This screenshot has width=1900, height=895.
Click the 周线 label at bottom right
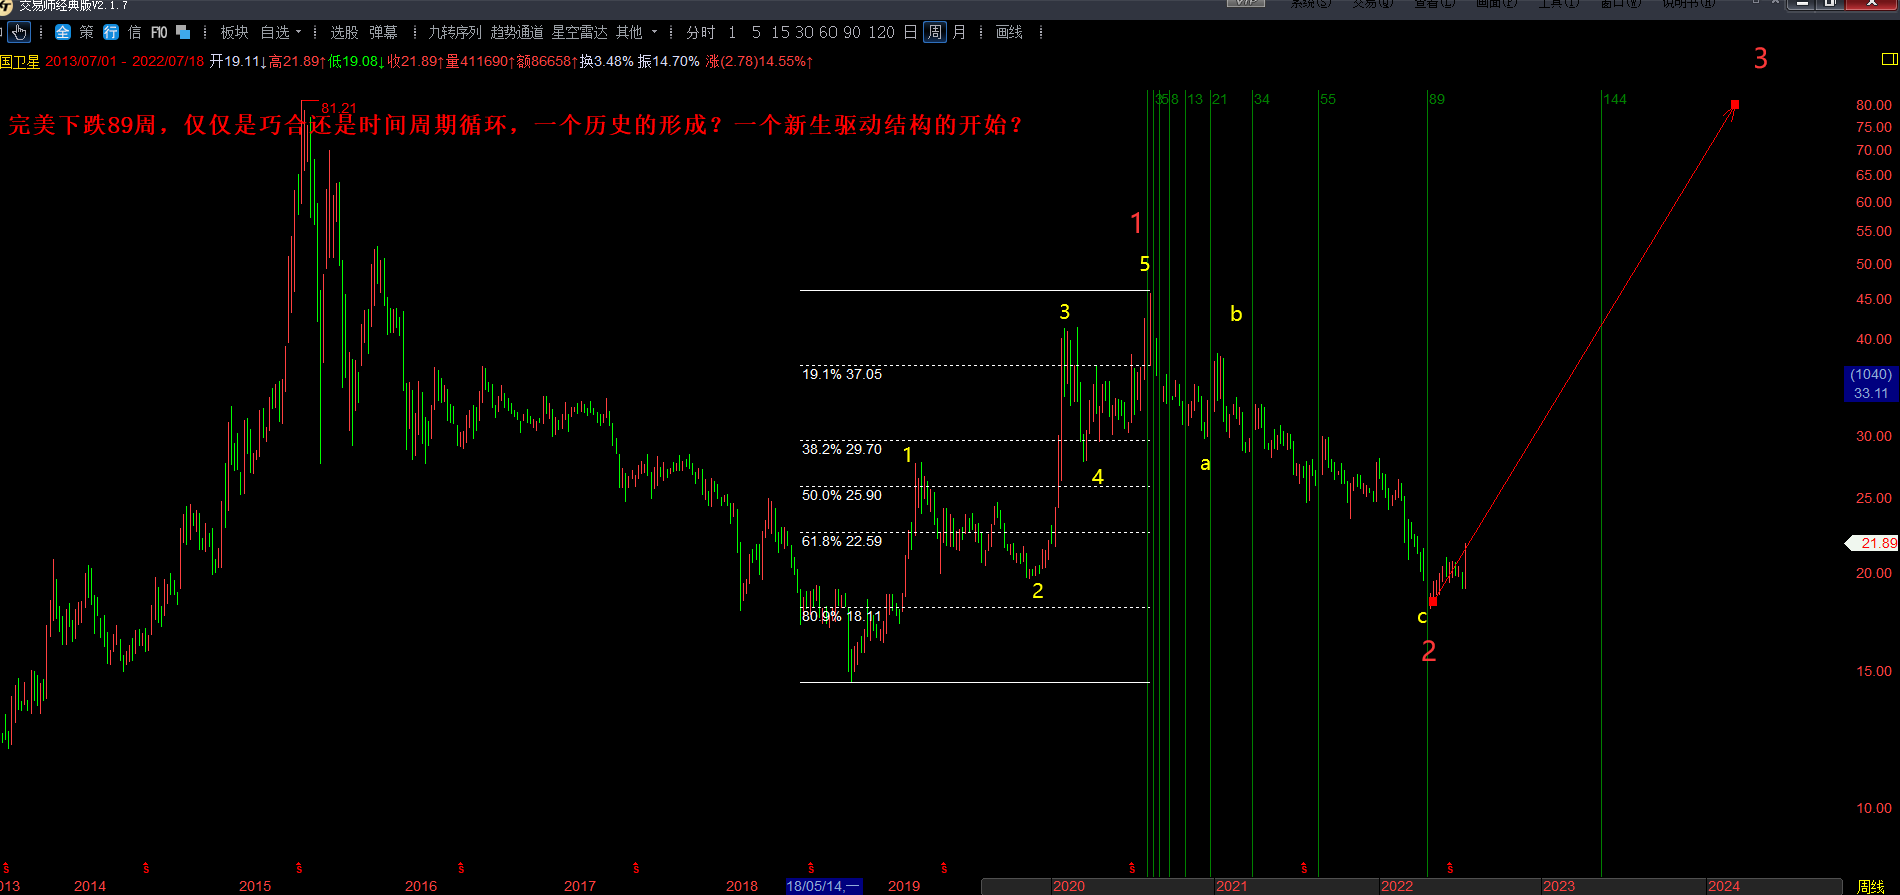click(x=1871, y=886)
